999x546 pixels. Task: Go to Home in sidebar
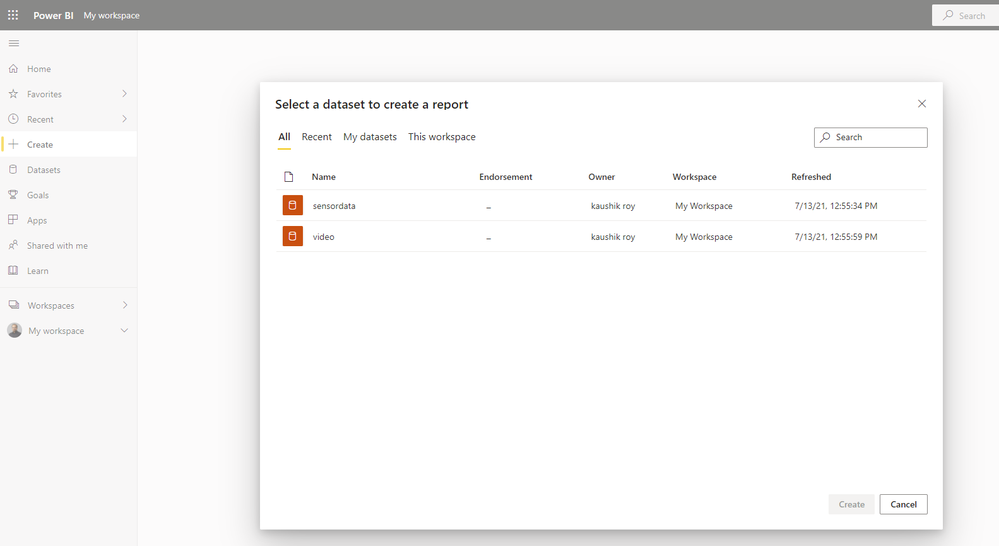(x=39, y=69)
